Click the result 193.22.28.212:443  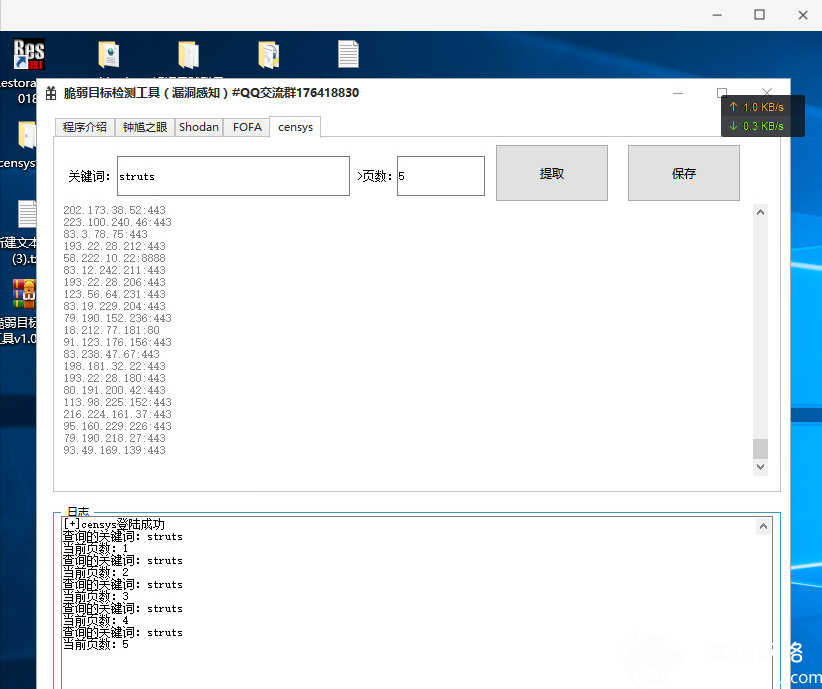pos(114,246)
